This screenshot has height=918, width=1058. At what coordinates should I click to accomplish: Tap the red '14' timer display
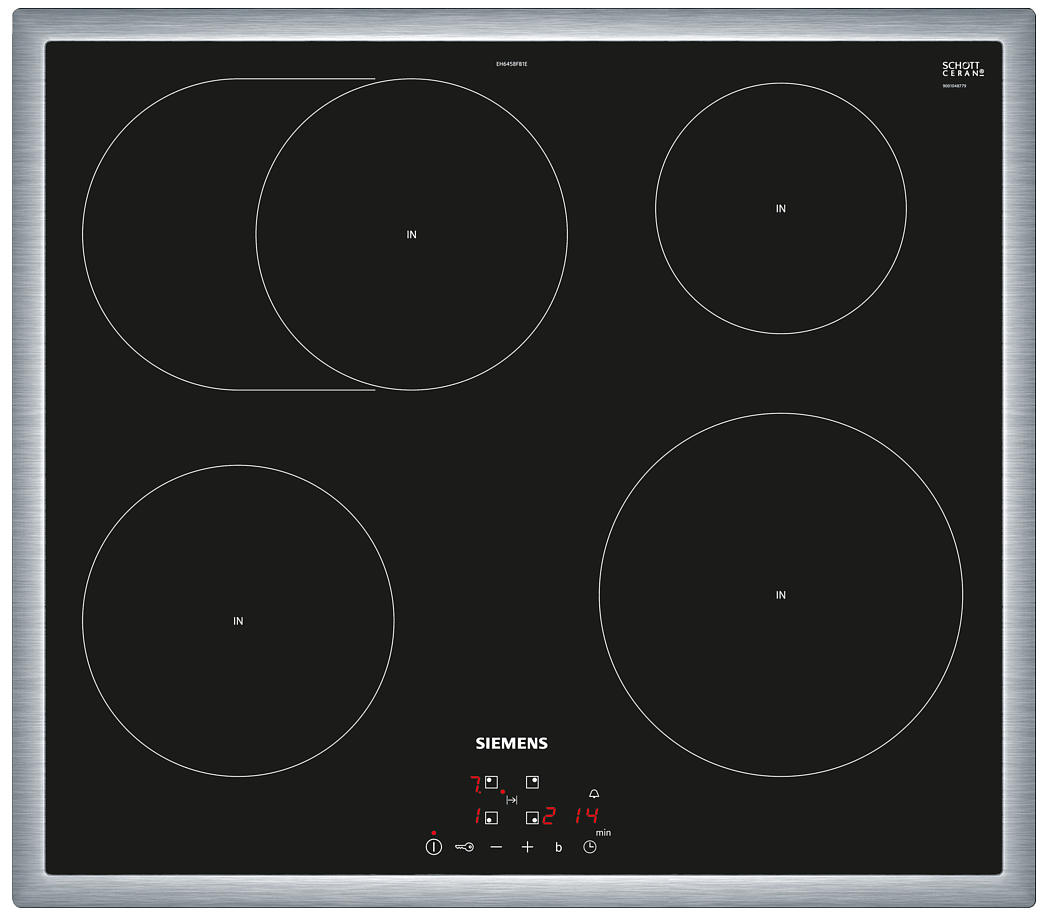[x=586, y=816]
